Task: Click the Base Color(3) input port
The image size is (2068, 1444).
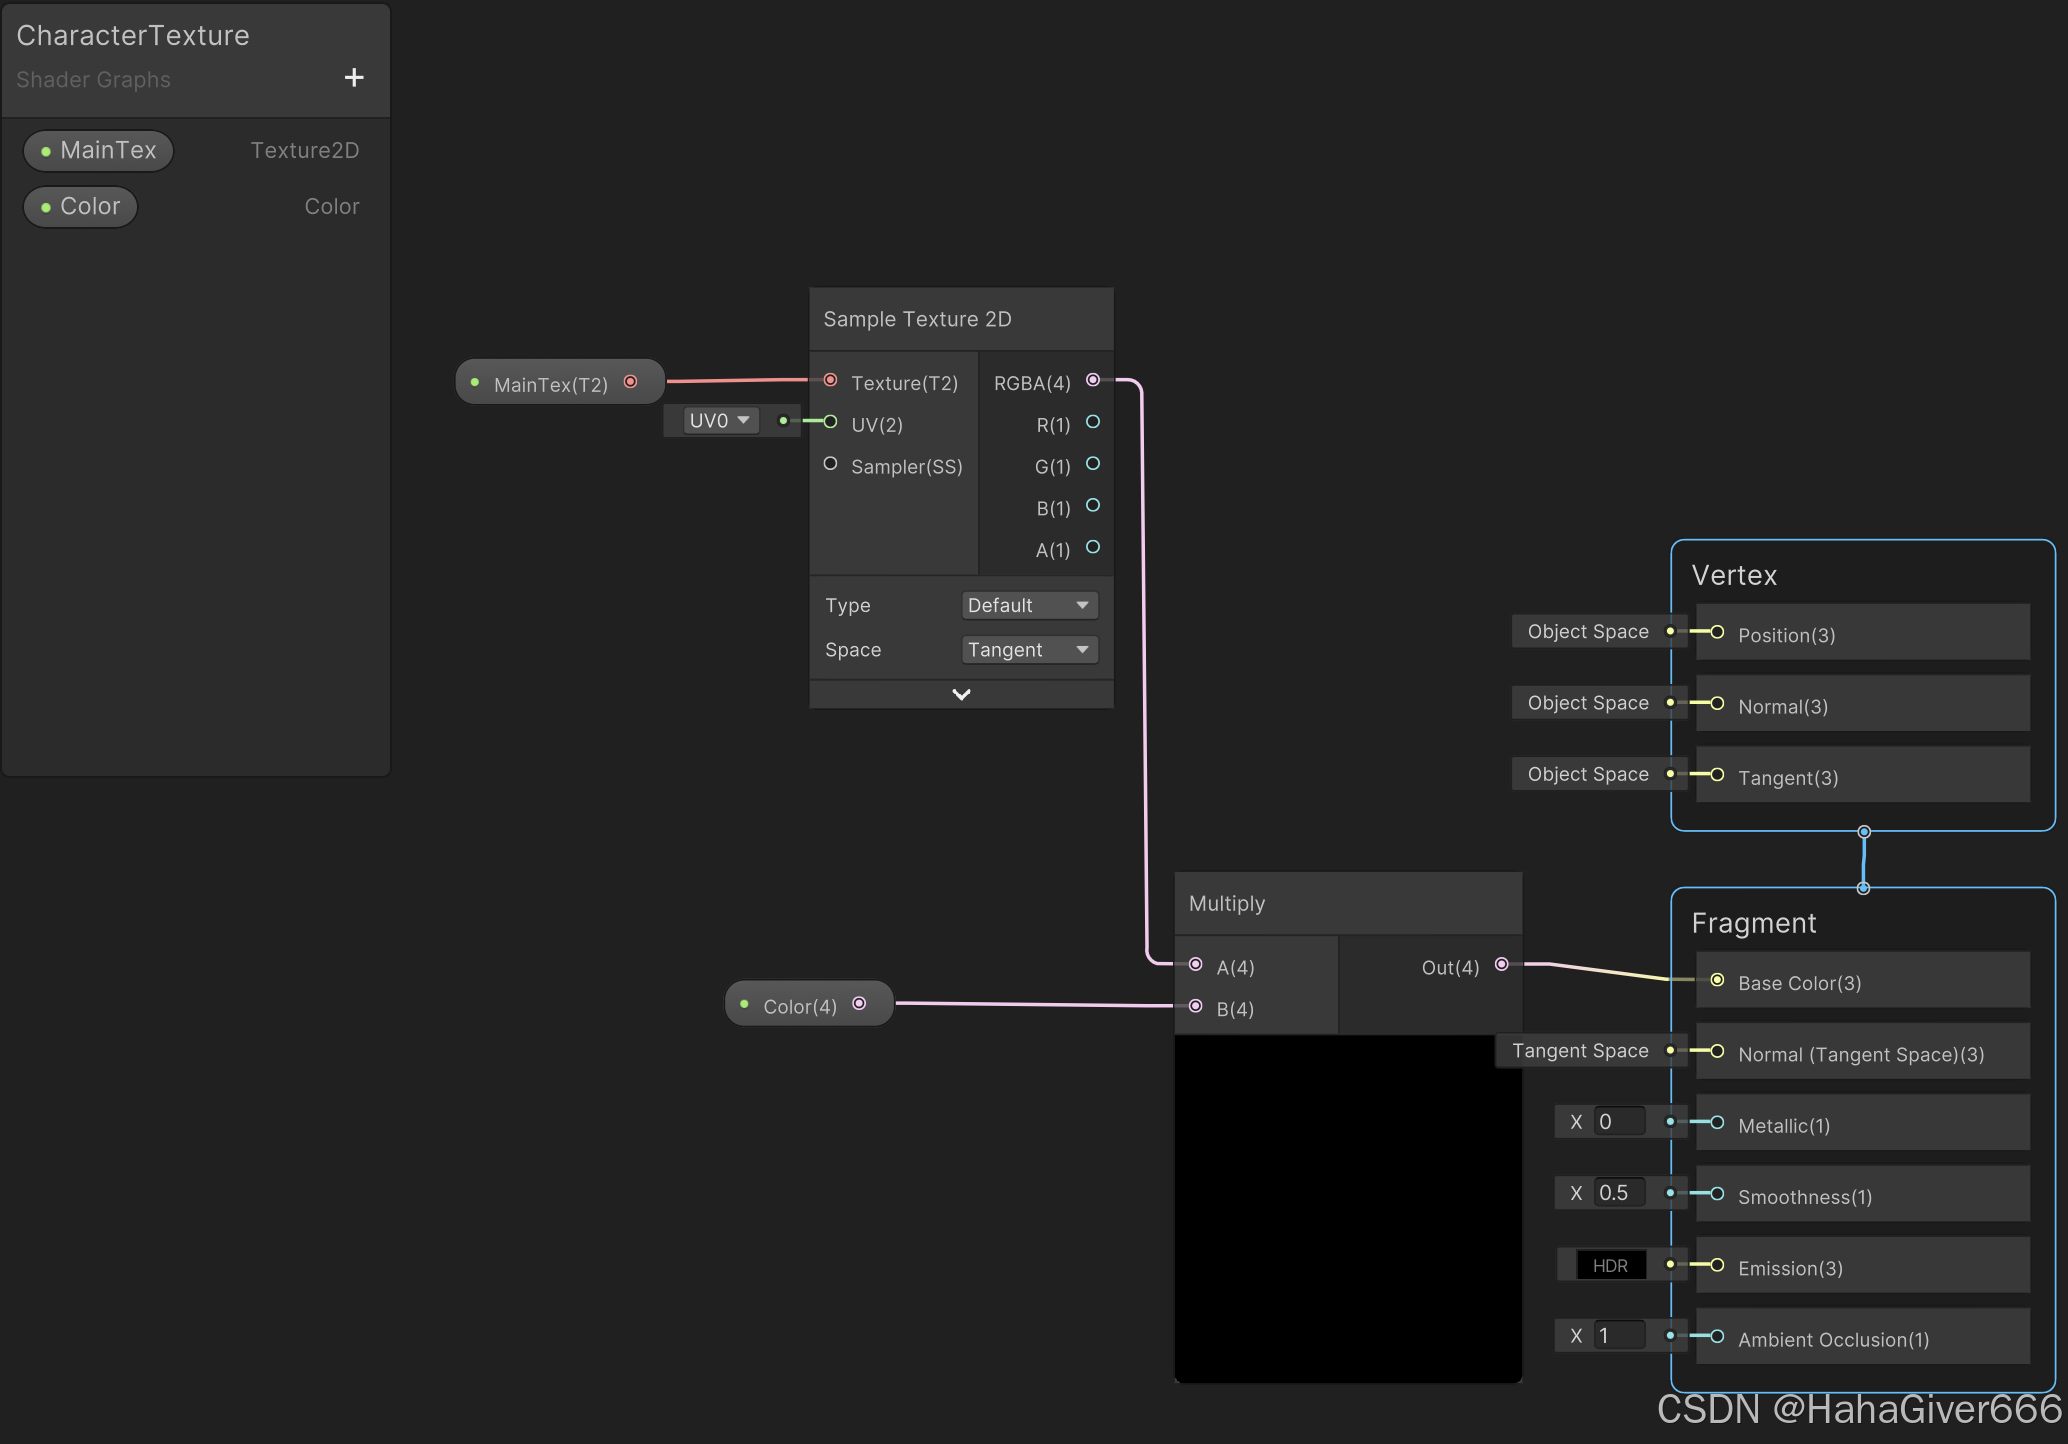Action: 1717,980
